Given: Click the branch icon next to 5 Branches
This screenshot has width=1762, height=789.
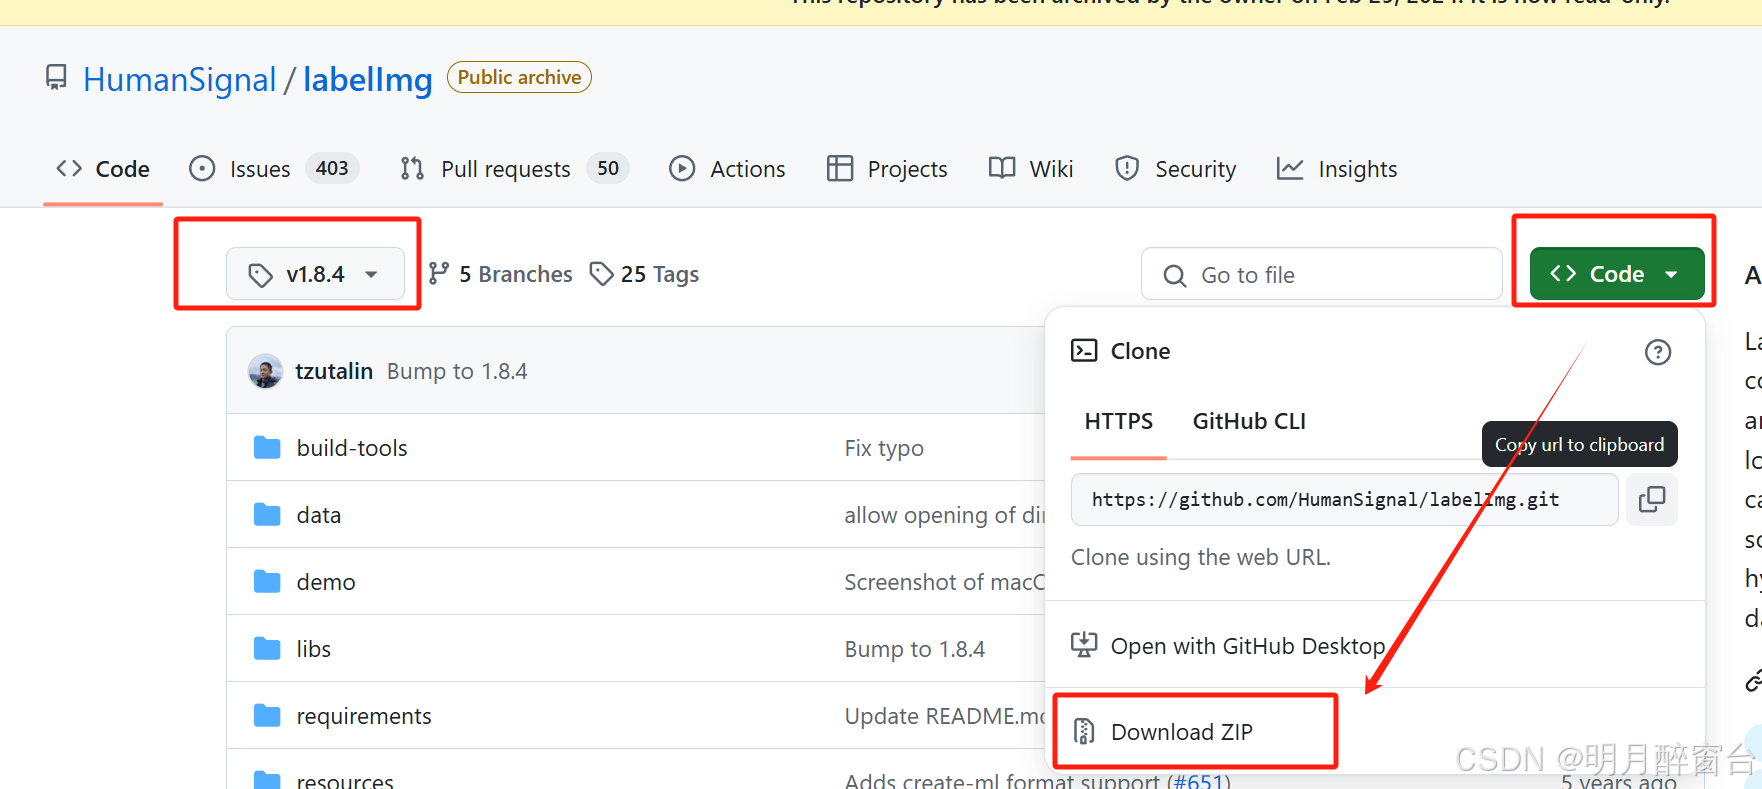Looking at the screenshot, I should [438, 273].
